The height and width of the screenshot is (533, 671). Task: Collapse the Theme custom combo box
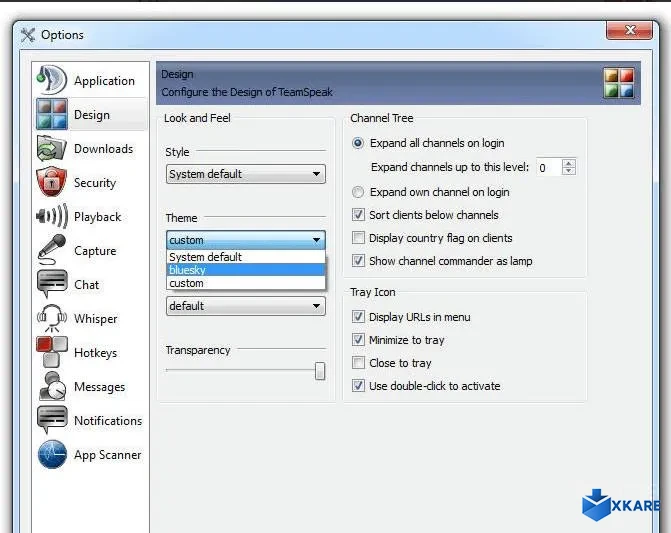(246, 240)
